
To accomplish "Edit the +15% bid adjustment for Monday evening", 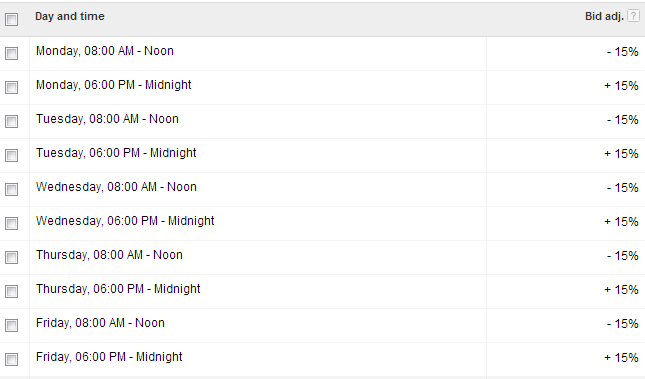I will (621, 86).
